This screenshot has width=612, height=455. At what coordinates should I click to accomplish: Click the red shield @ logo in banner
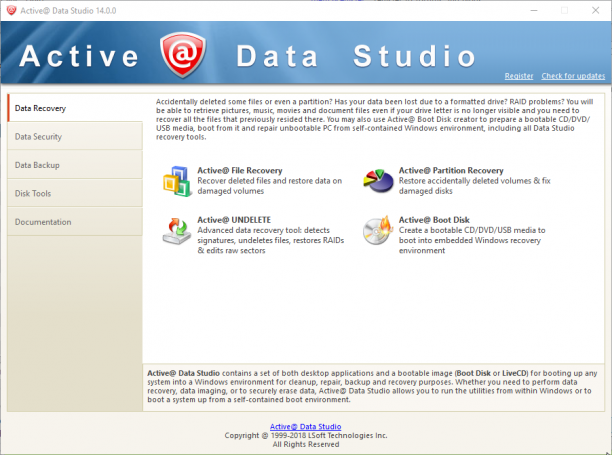[x=183, y=55]
